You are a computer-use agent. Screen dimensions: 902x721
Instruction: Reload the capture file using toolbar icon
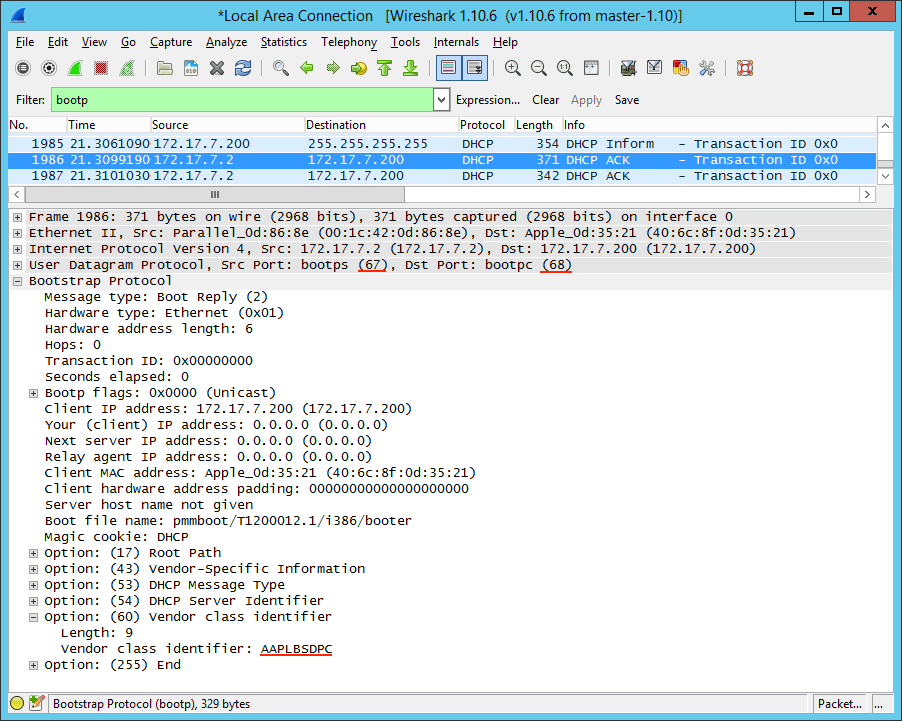[243, 68]
